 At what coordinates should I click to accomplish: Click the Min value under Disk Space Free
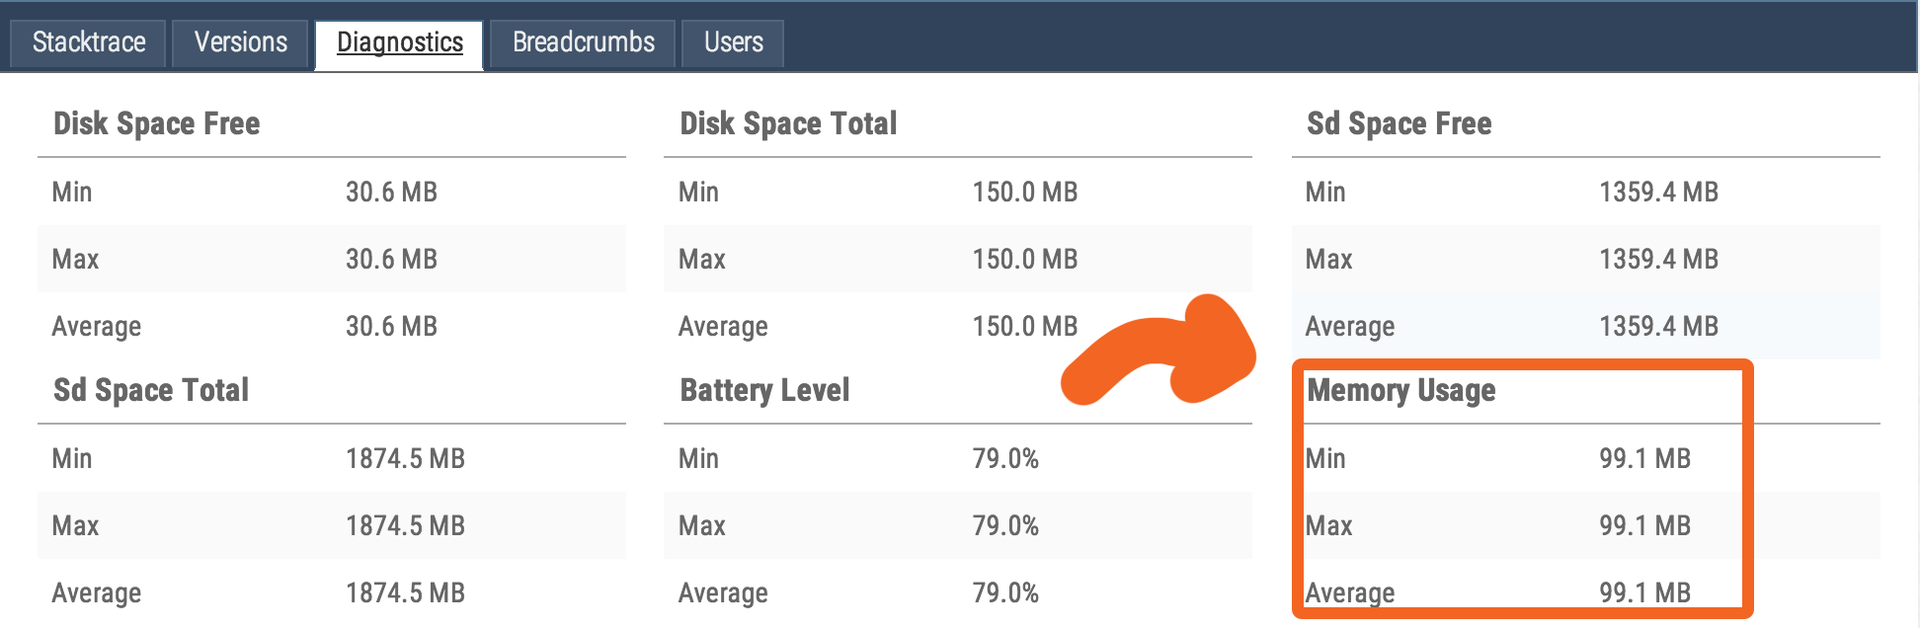click(x=391, y=192)
